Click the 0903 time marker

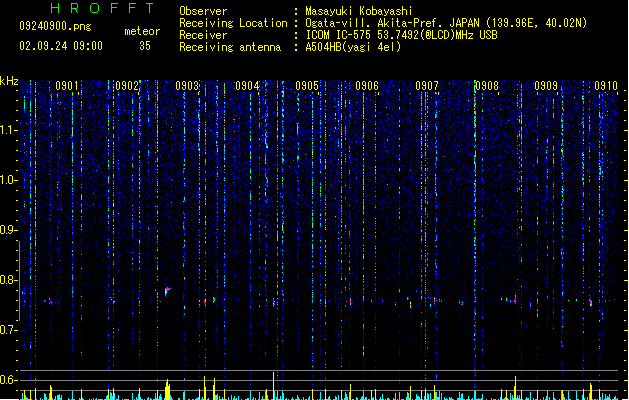tap(187, 86)
